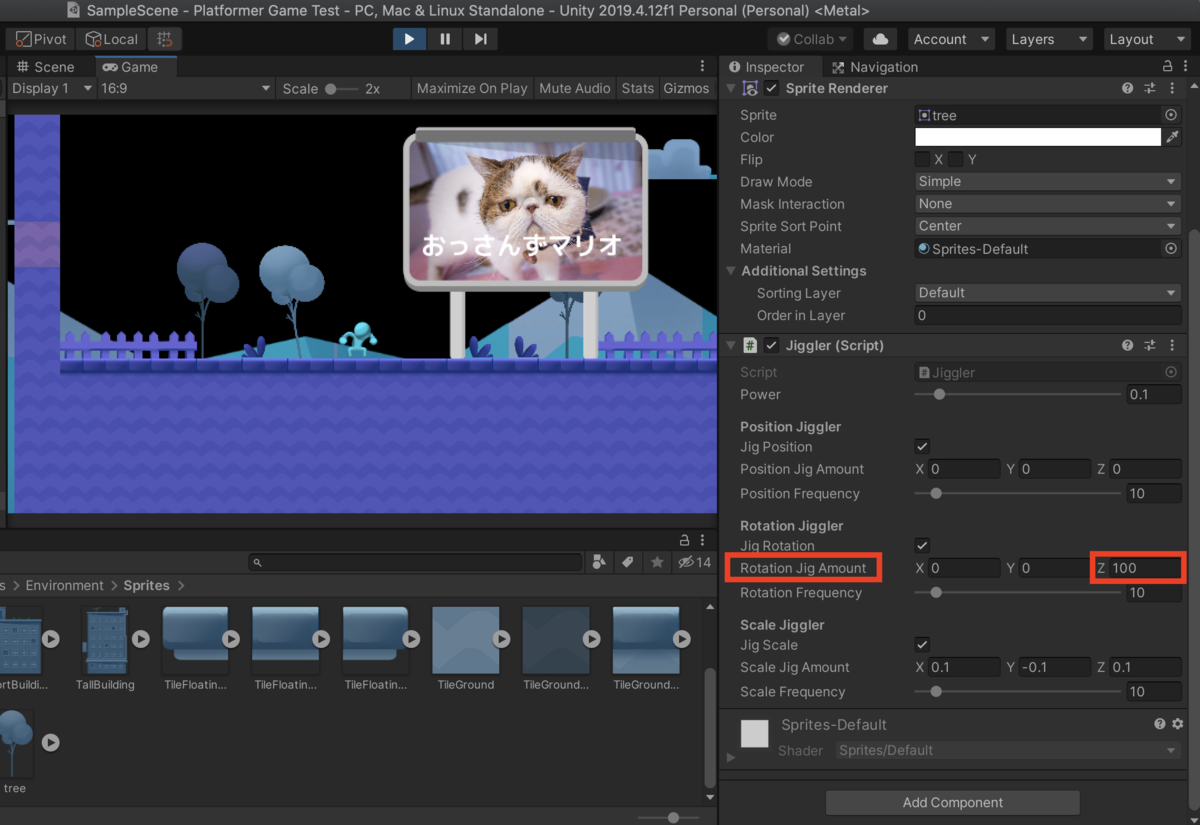Disable the Sprite Renderer checkbox
This screenshot has width=1200, height=825.
tap(771, 89)
